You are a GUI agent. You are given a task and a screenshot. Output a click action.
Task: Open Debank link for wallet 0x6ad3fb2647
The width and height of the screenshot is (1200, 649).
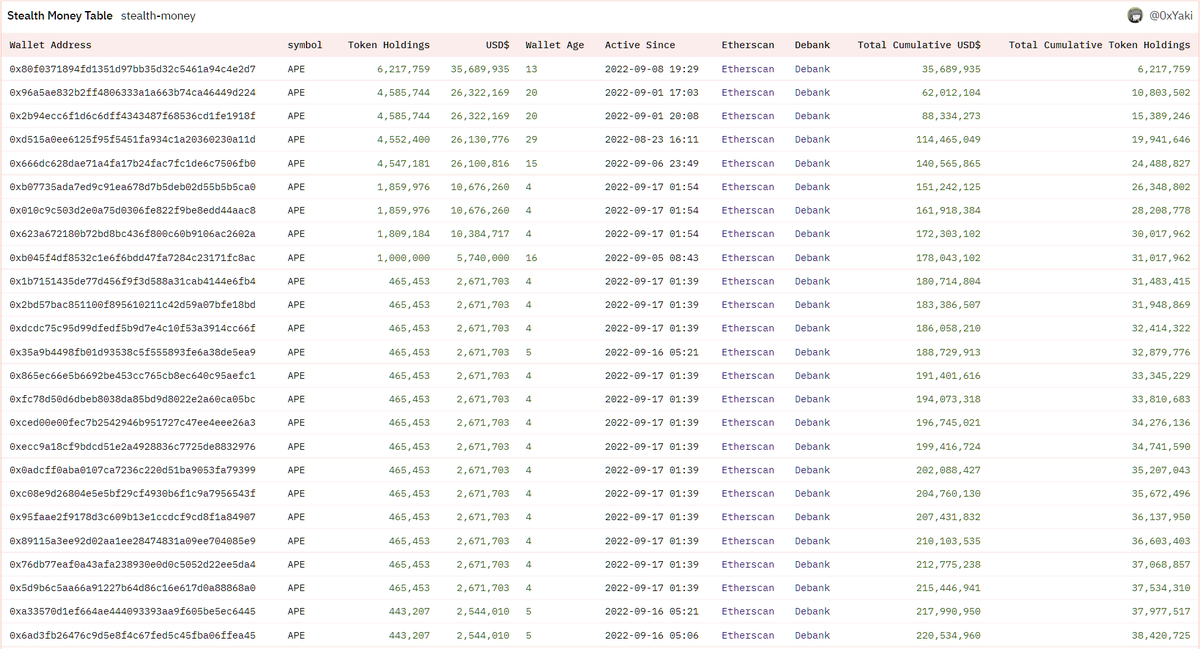tap(812, 635)
